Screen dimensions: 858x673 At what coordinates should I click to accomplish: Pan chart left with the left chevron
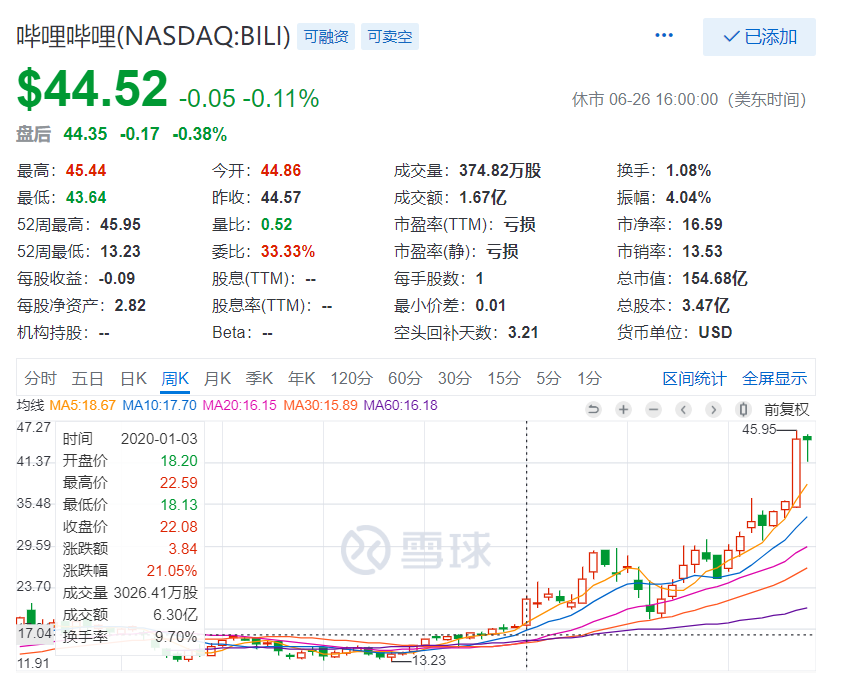(x=683, y=409)
